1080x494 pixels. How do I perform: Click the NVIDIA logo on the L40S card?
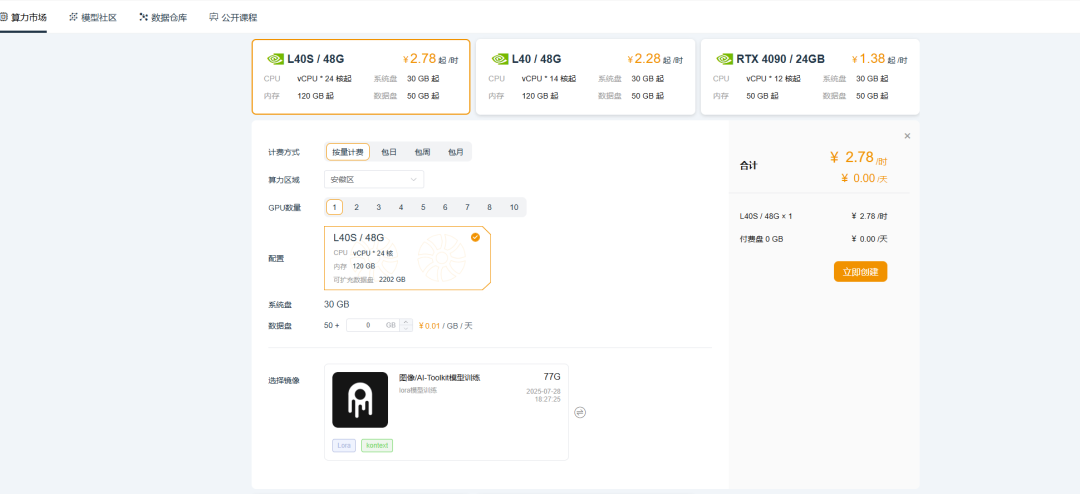tap(275, 59)
